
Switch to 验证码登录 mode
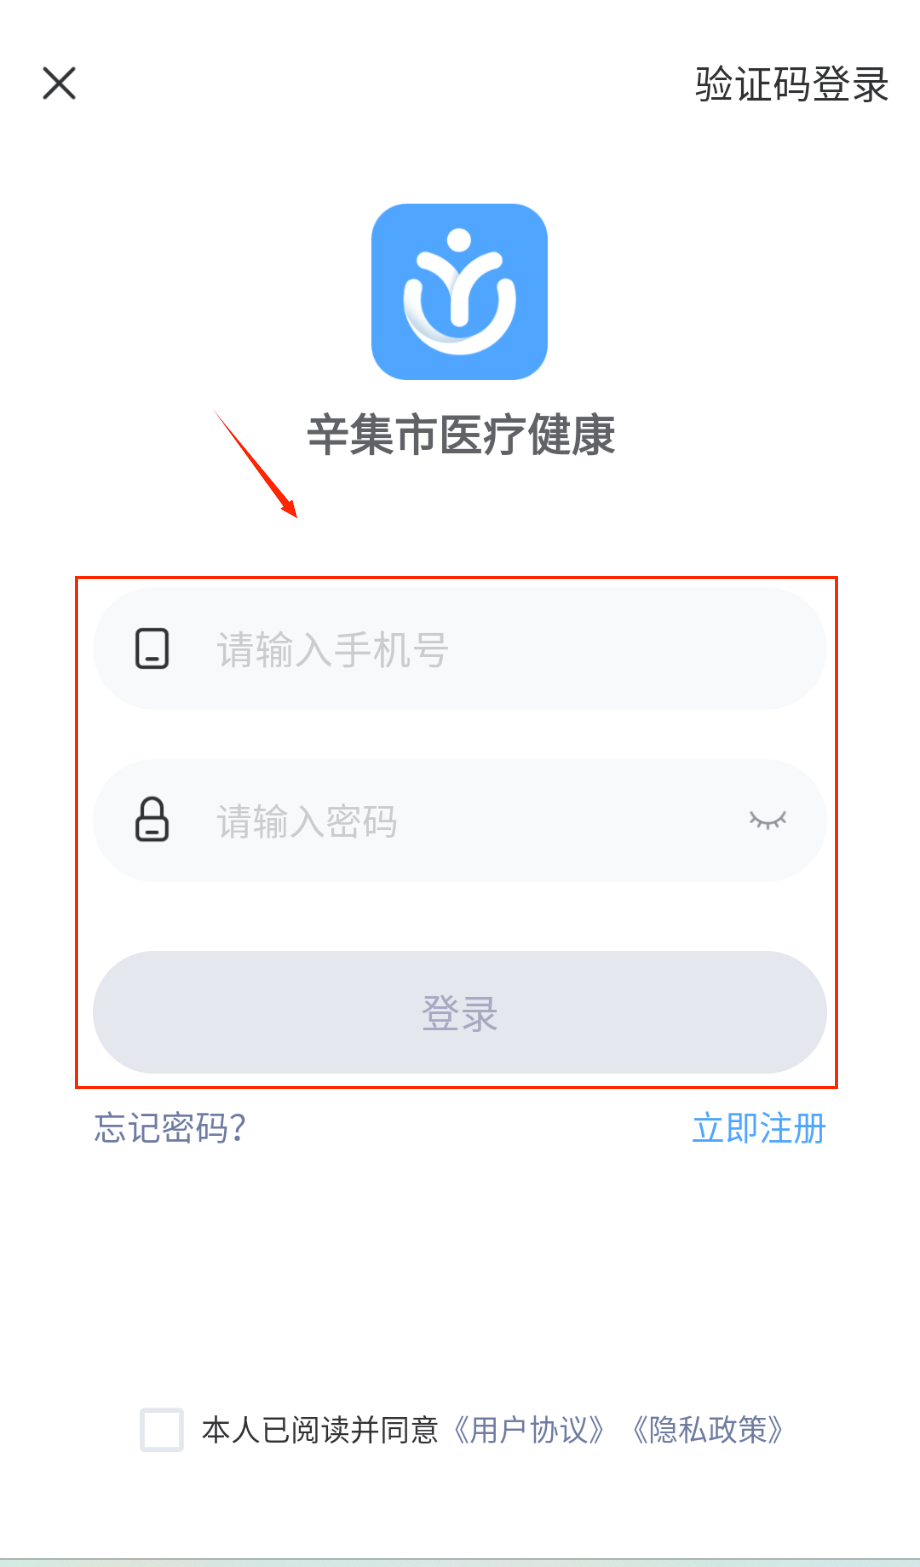[x=792, y=84]
